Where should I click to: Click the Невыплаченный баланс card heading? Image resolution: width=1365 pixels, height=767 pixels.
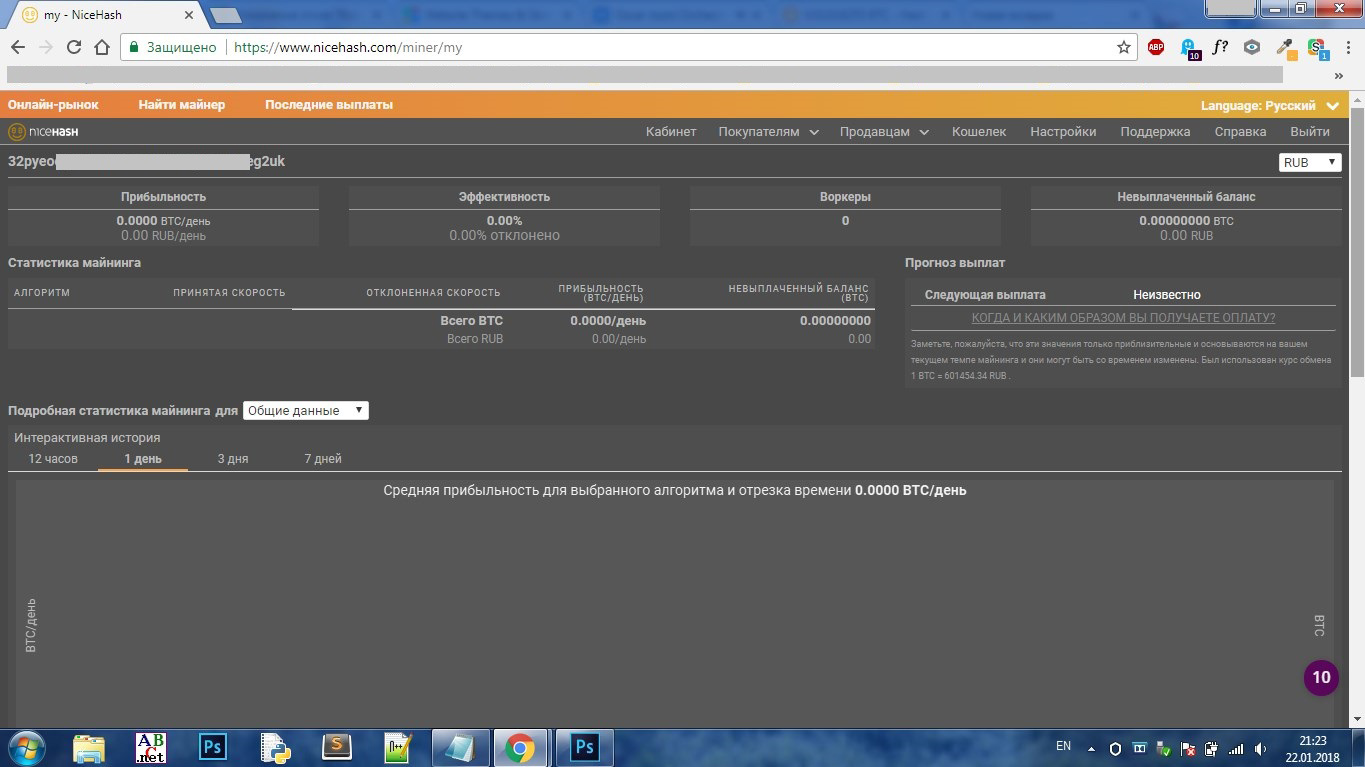tap(1186, 197)
